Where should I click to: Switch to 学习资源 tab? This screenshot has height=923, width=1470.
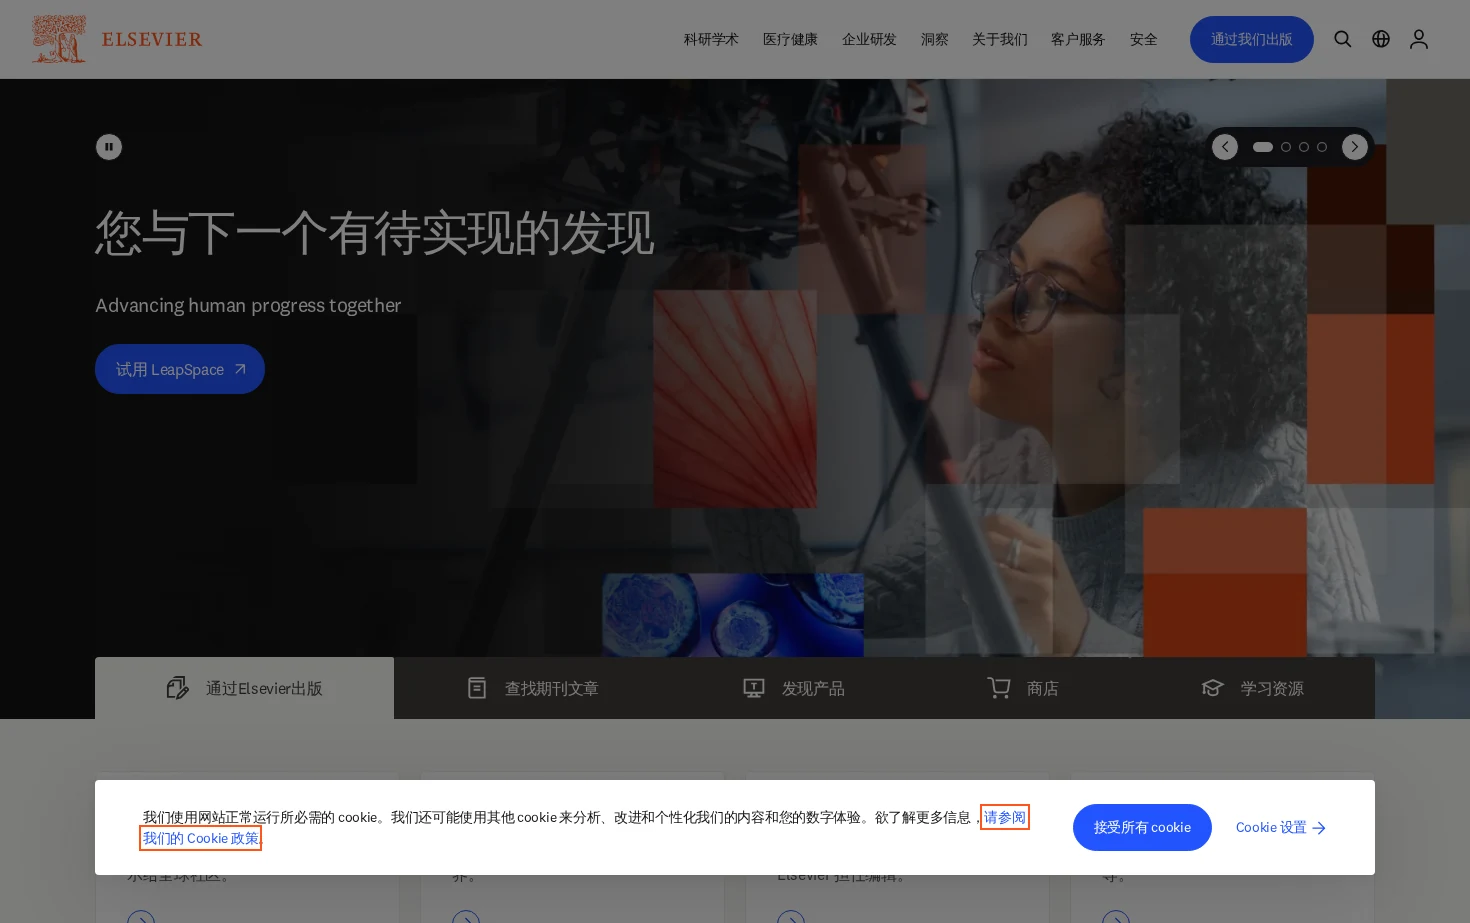(1252, 688)
